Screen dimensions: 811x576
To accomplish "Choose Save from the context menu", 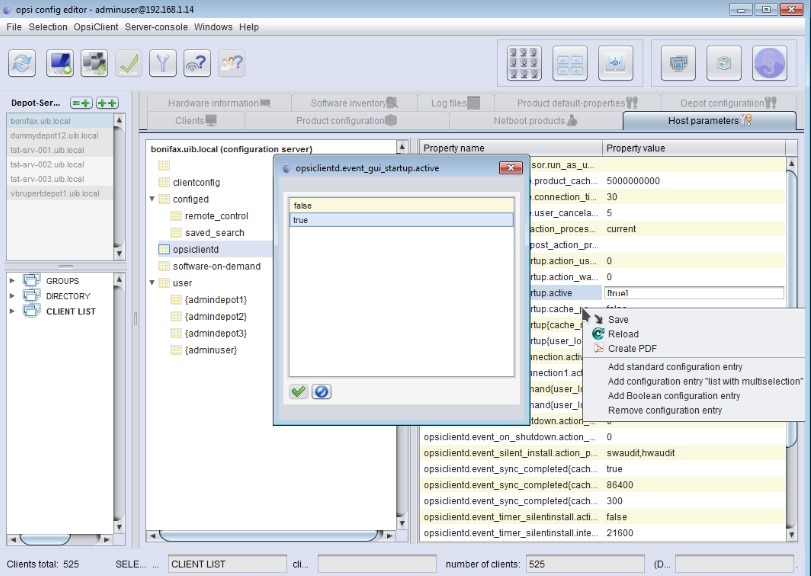I will coord(618,320).
